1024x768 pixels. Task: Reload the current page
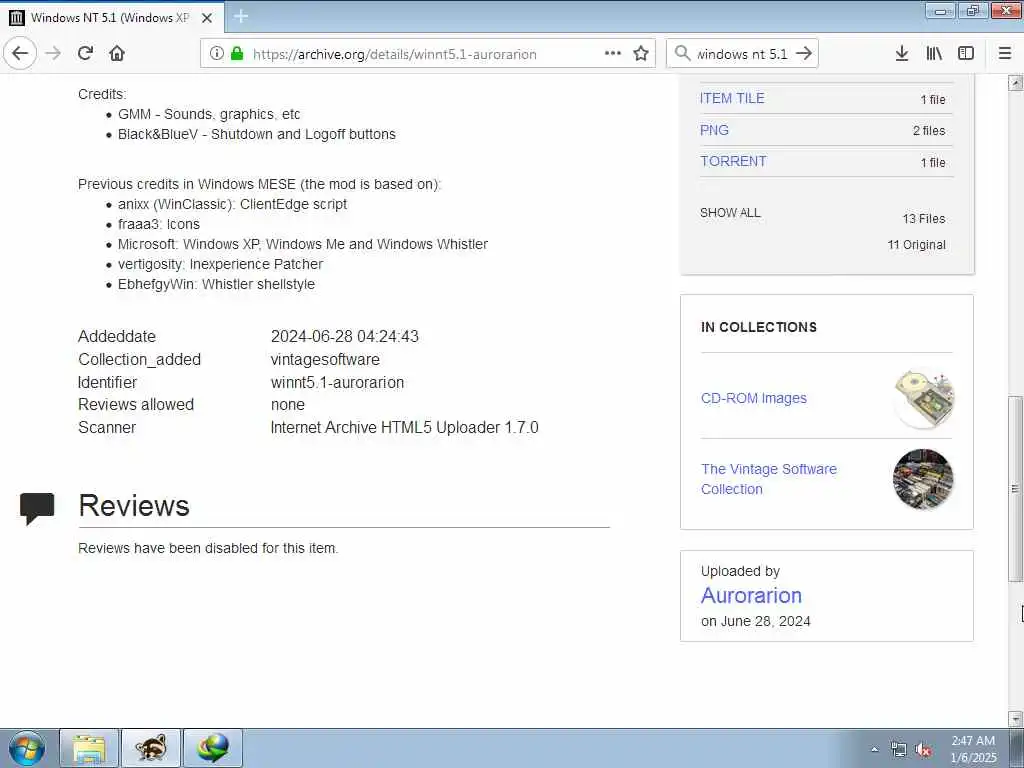click(86, 53)
